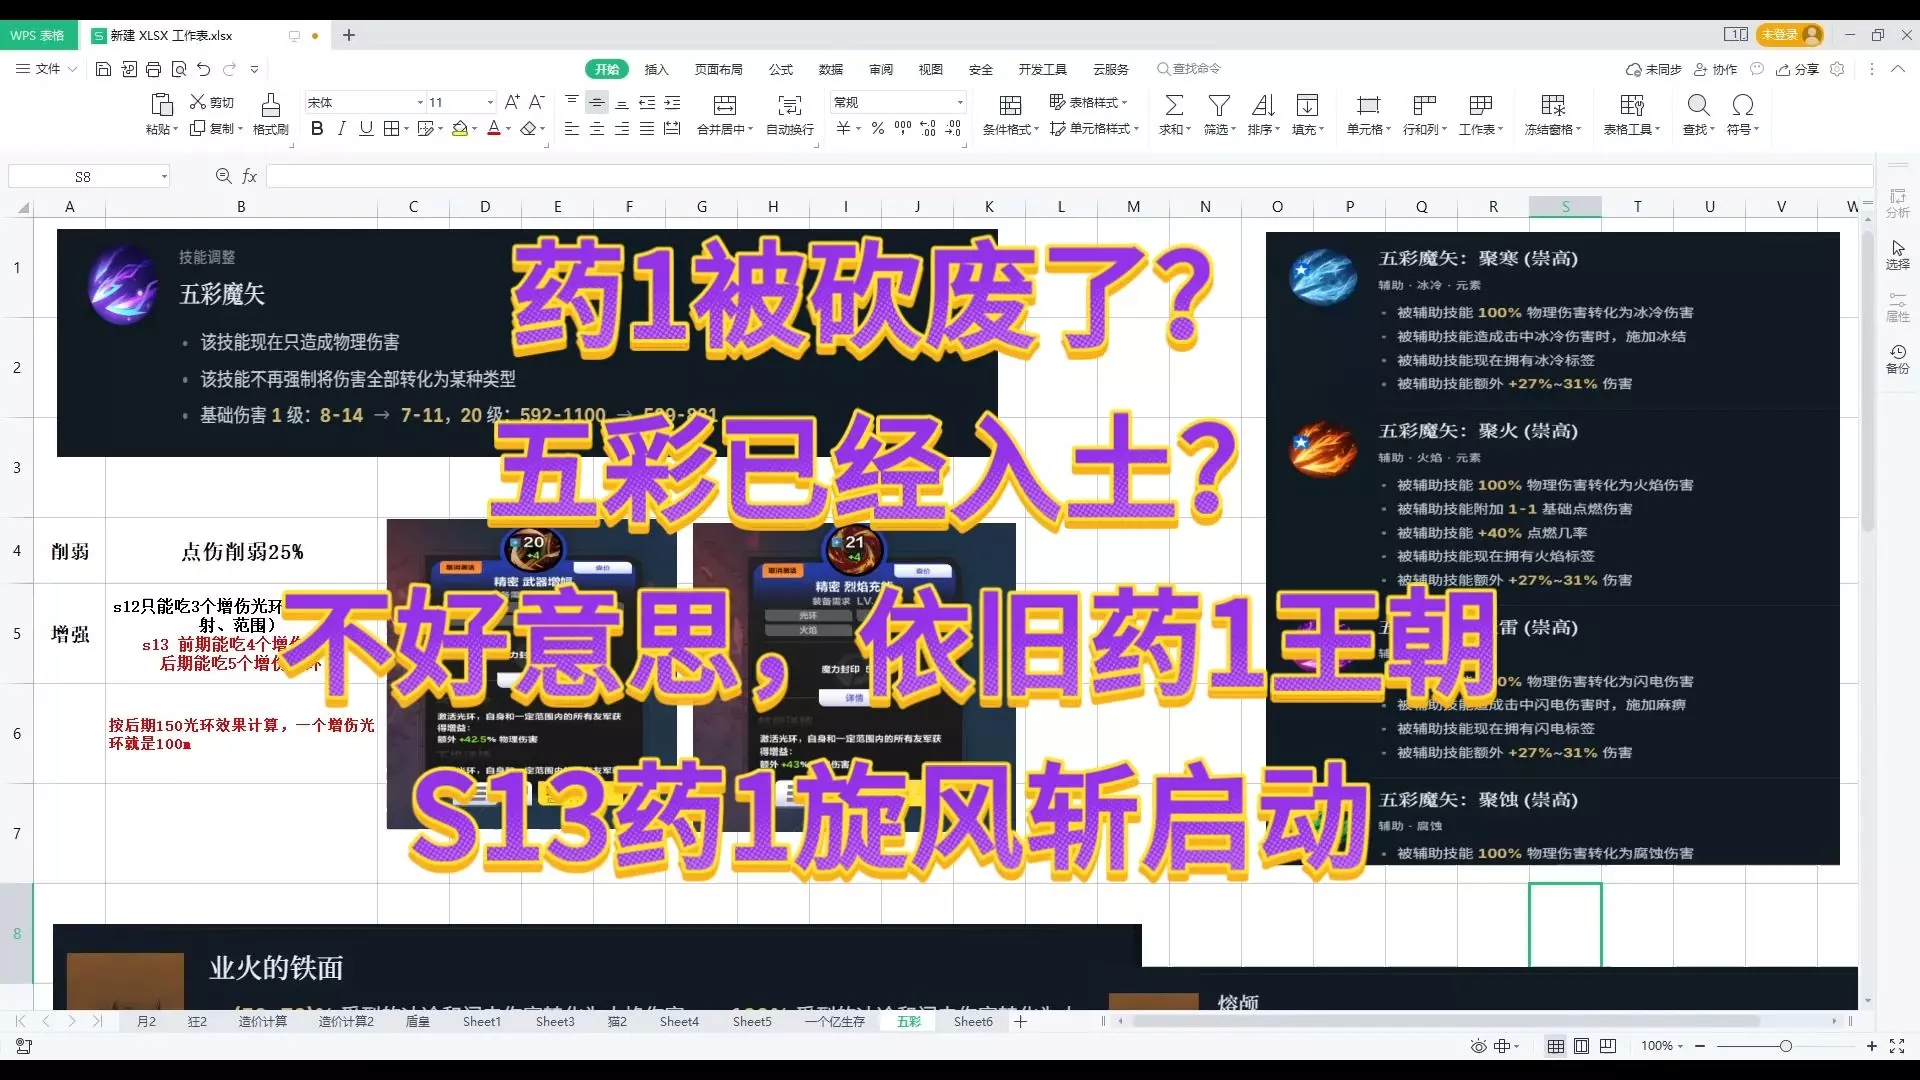
Task: Switch to the 插入 ribbon tab
Action: tap(656, 69)
